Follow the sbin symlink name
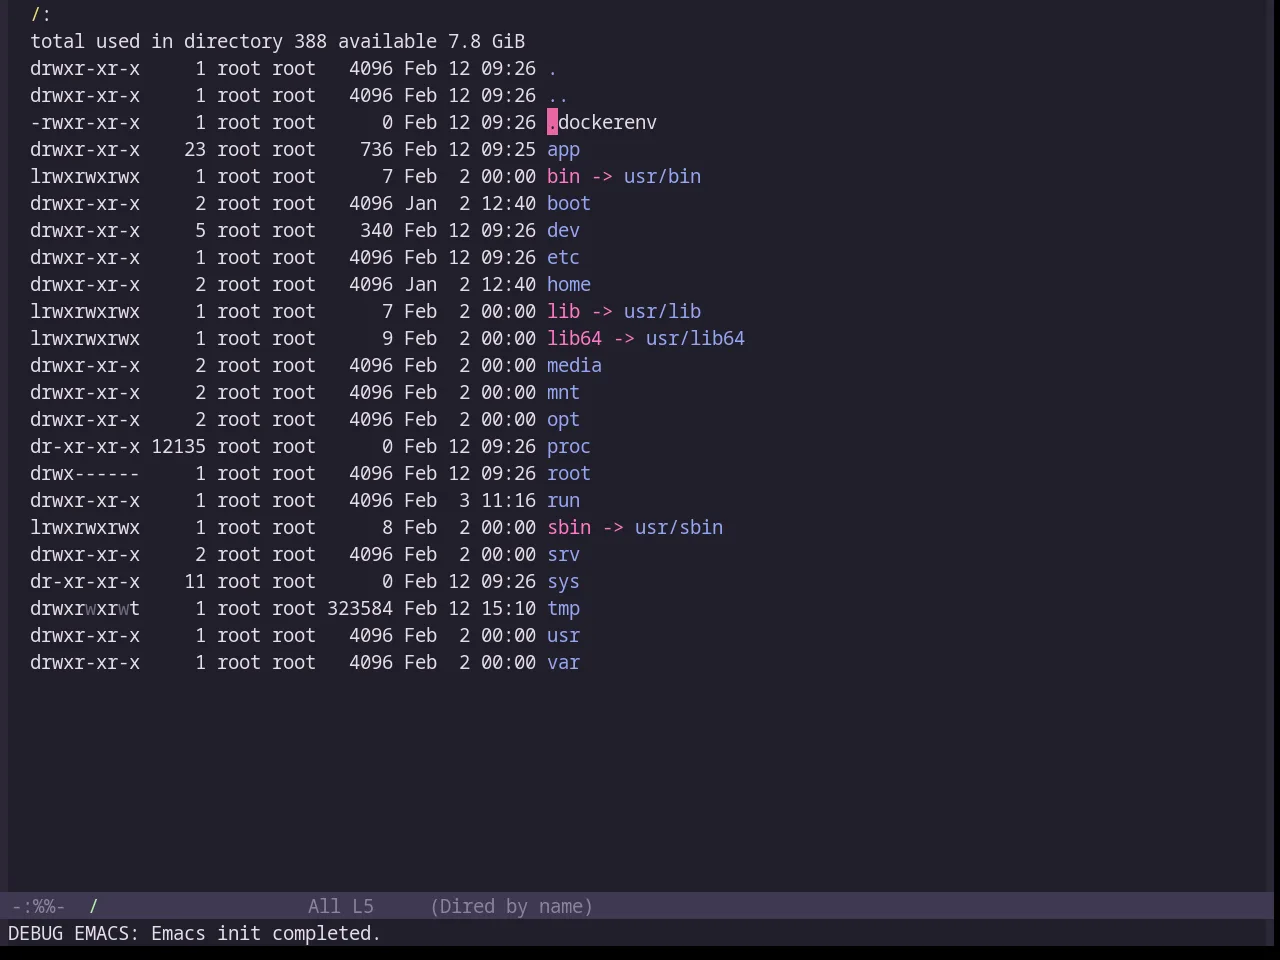The image size is (1280, 960). [569, 528]
